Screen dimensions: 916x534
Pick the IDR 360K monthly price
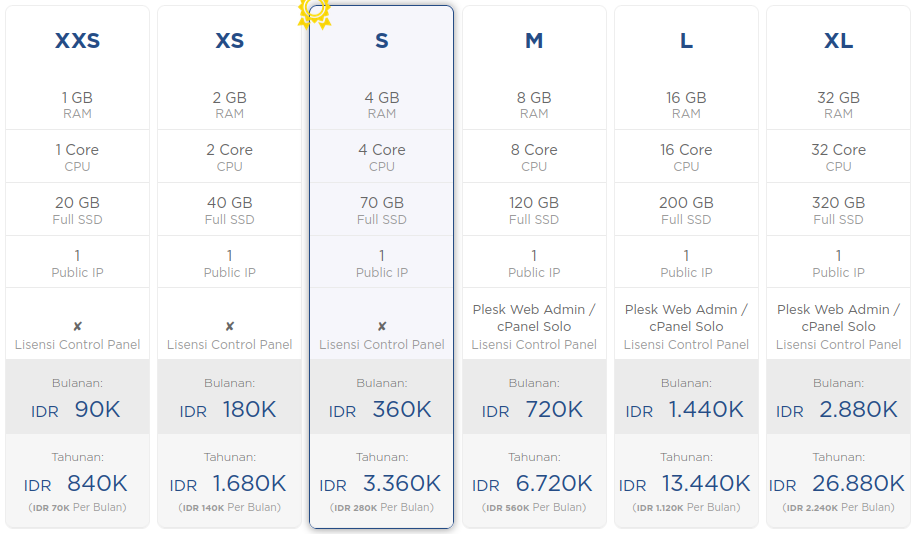tap(381, 410)
